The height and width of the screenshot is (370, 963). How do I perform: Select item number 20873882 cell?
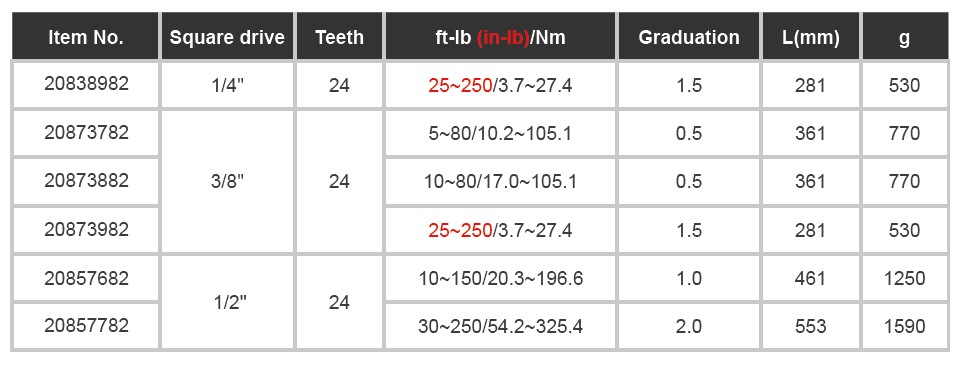(x=85, y=181)
